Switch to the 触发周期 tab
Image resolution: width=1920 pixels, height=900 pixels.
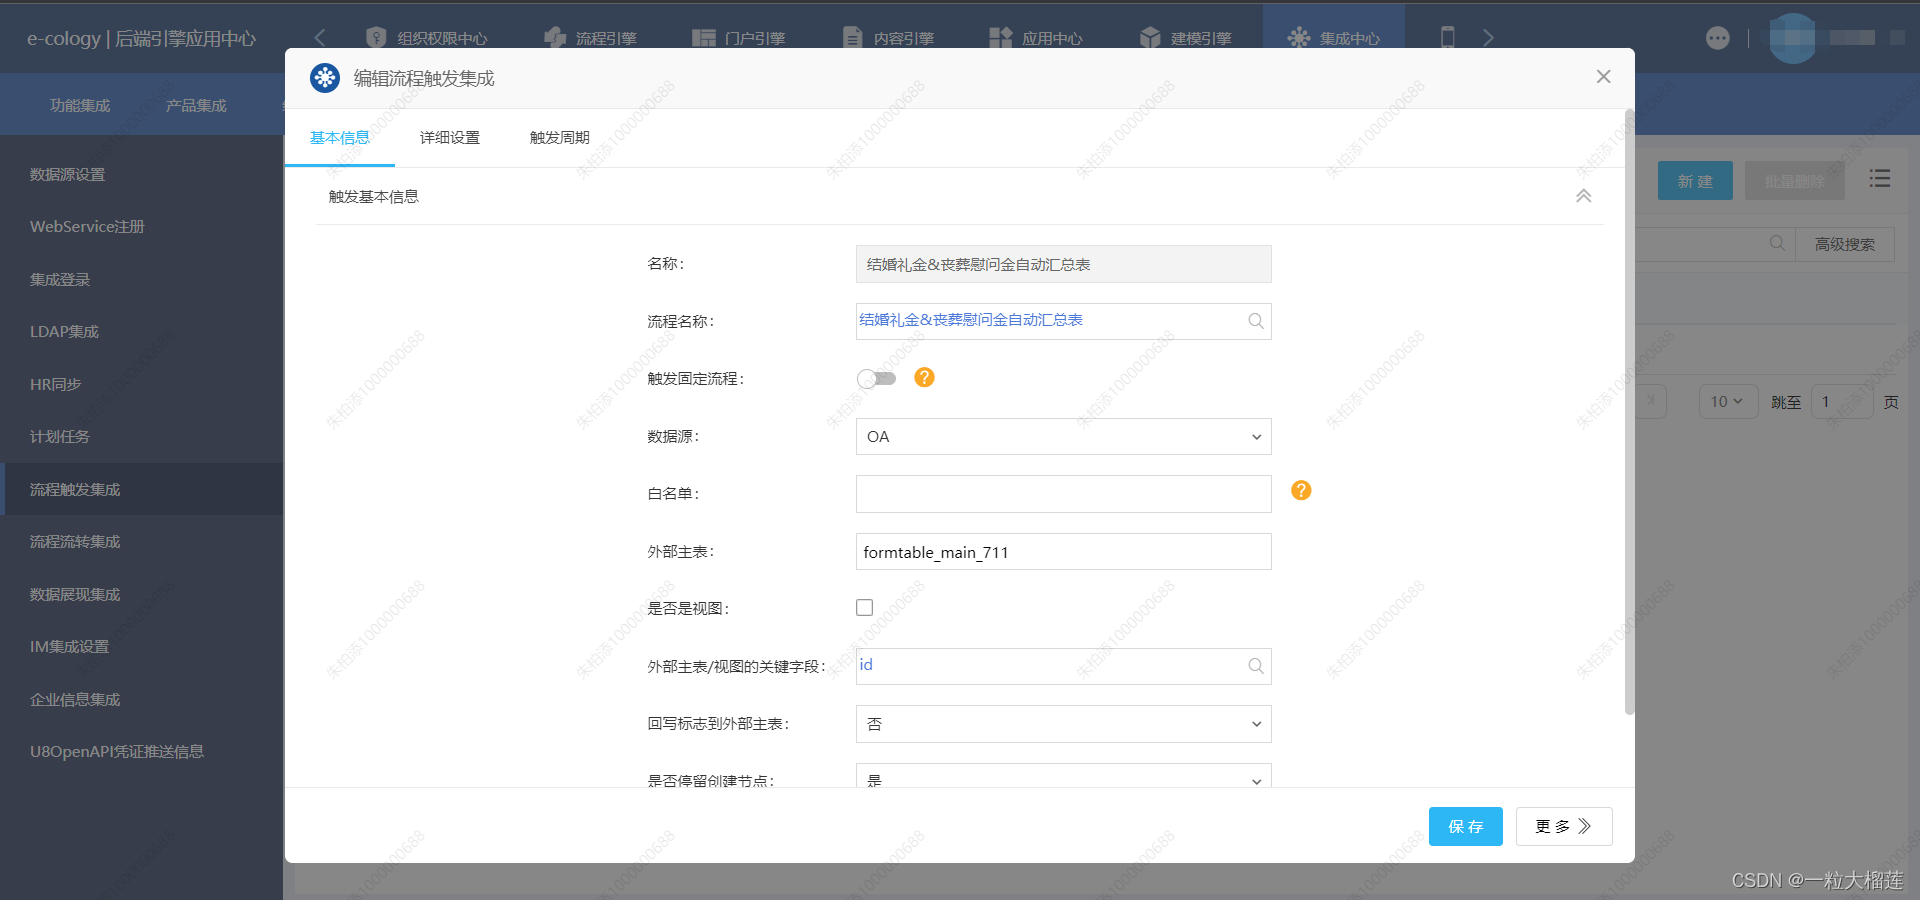pyautogui.click(x=559, y=137)
